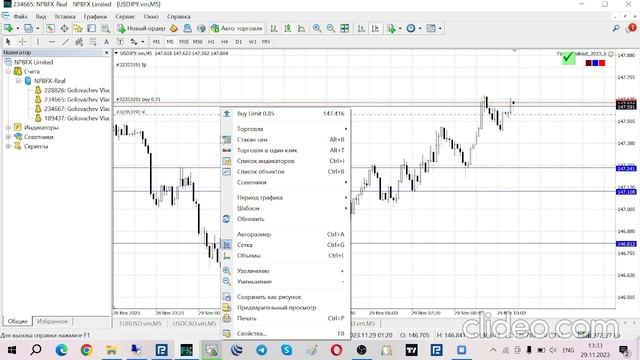The width and height of the screenshot is (640, 360).
Task: Open Chrome from the taskbar
Action: tap(86, 350)
